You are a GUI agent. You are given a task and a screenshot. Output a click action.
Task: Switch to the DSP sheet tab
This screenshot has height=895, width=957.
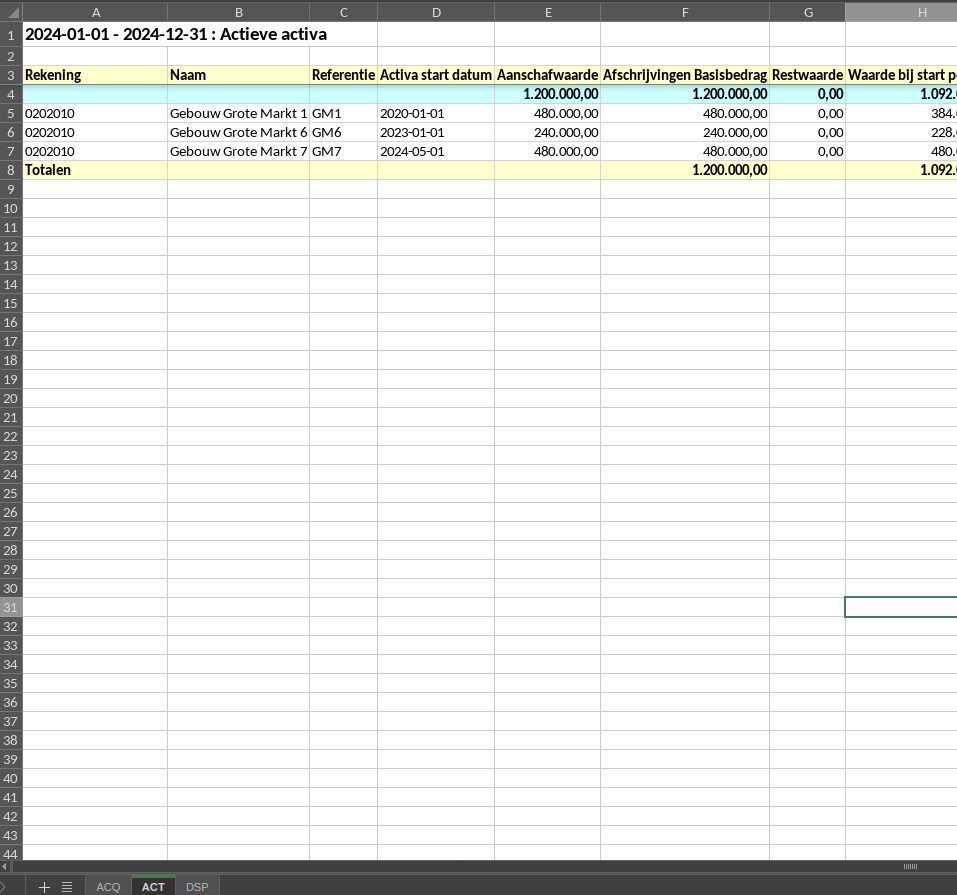tap(197, 887)
